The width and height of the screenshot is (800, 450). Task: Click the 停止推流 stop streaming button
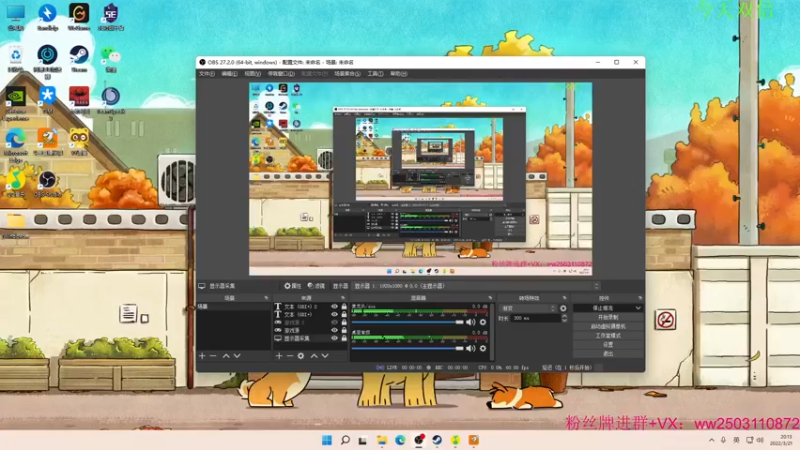point(603,308)
